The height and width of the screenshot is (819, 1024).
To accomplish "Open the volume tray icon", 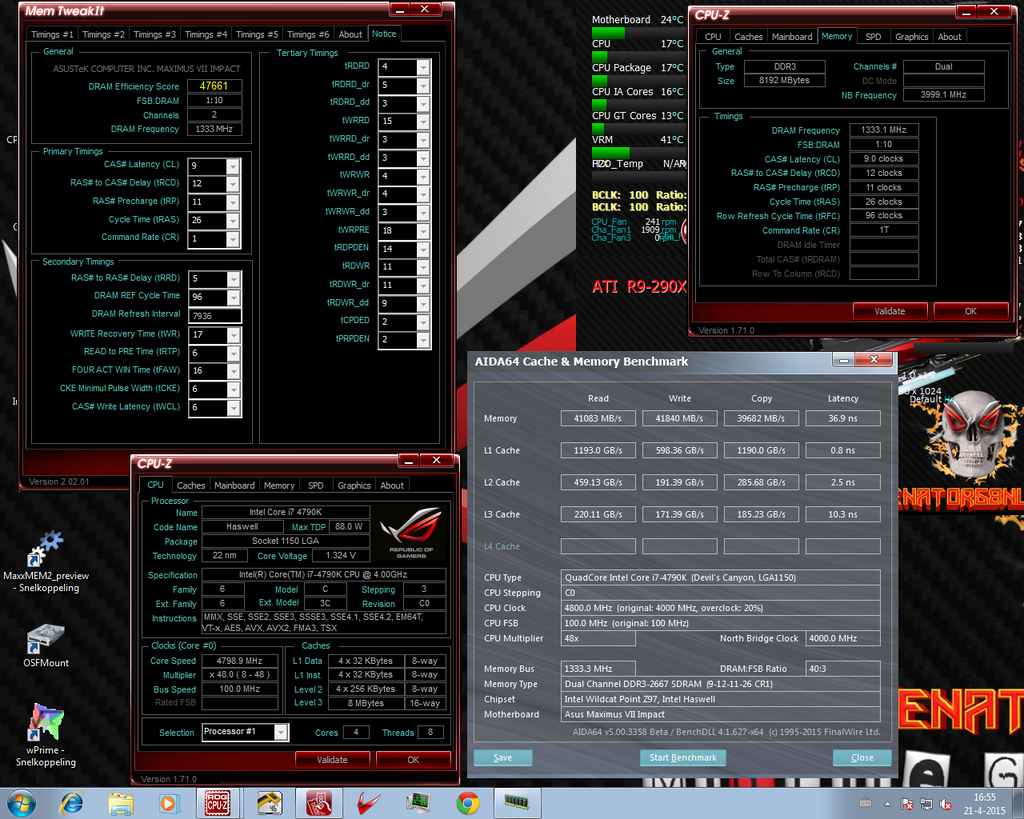I will click(x=945, y=803).
